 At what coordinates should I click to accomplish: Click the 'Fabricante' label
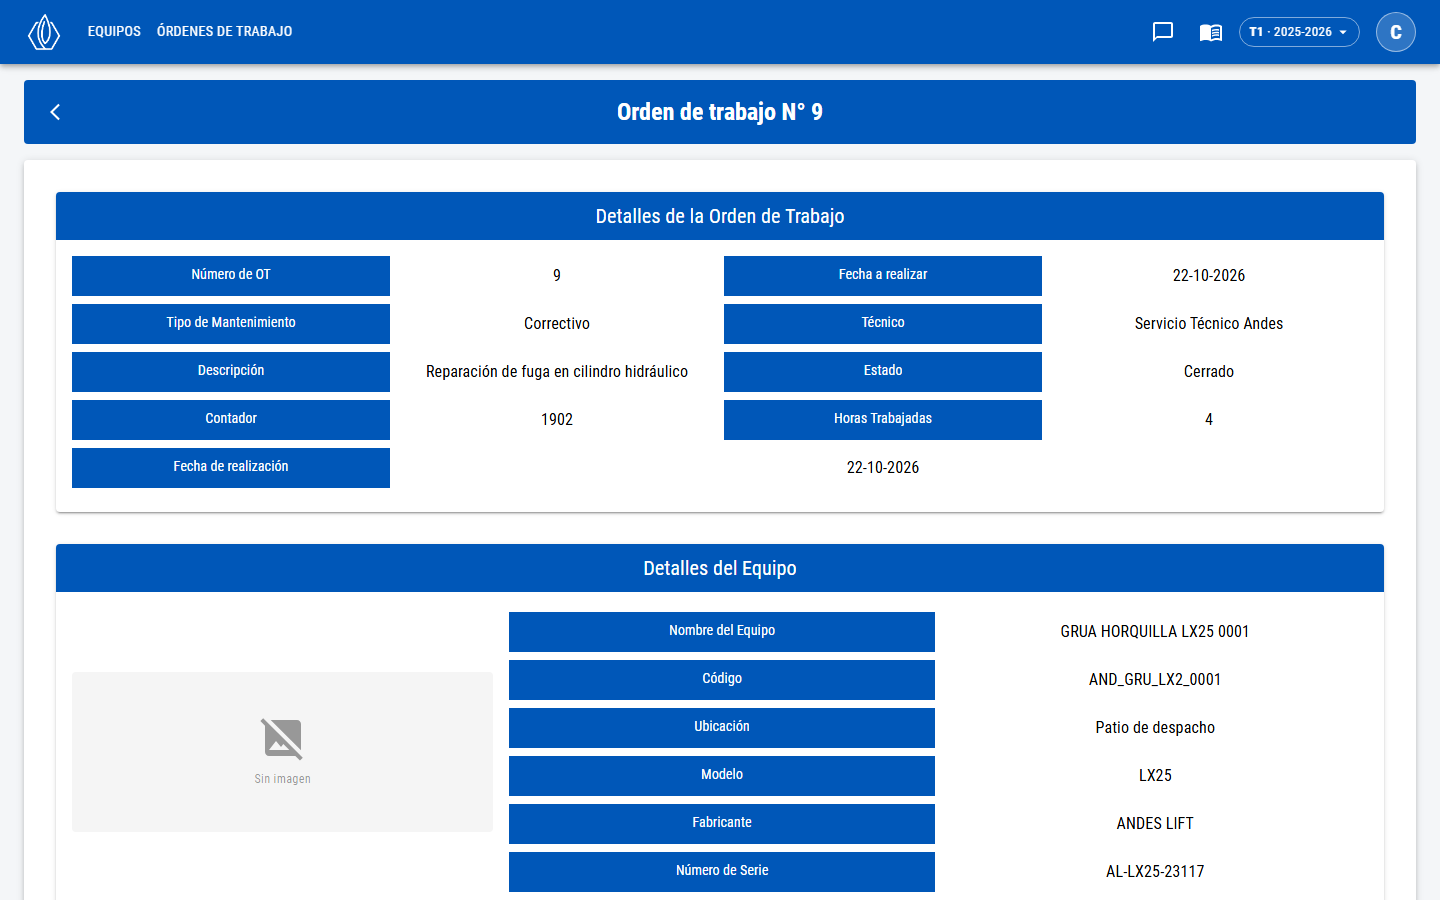(722, 823)
